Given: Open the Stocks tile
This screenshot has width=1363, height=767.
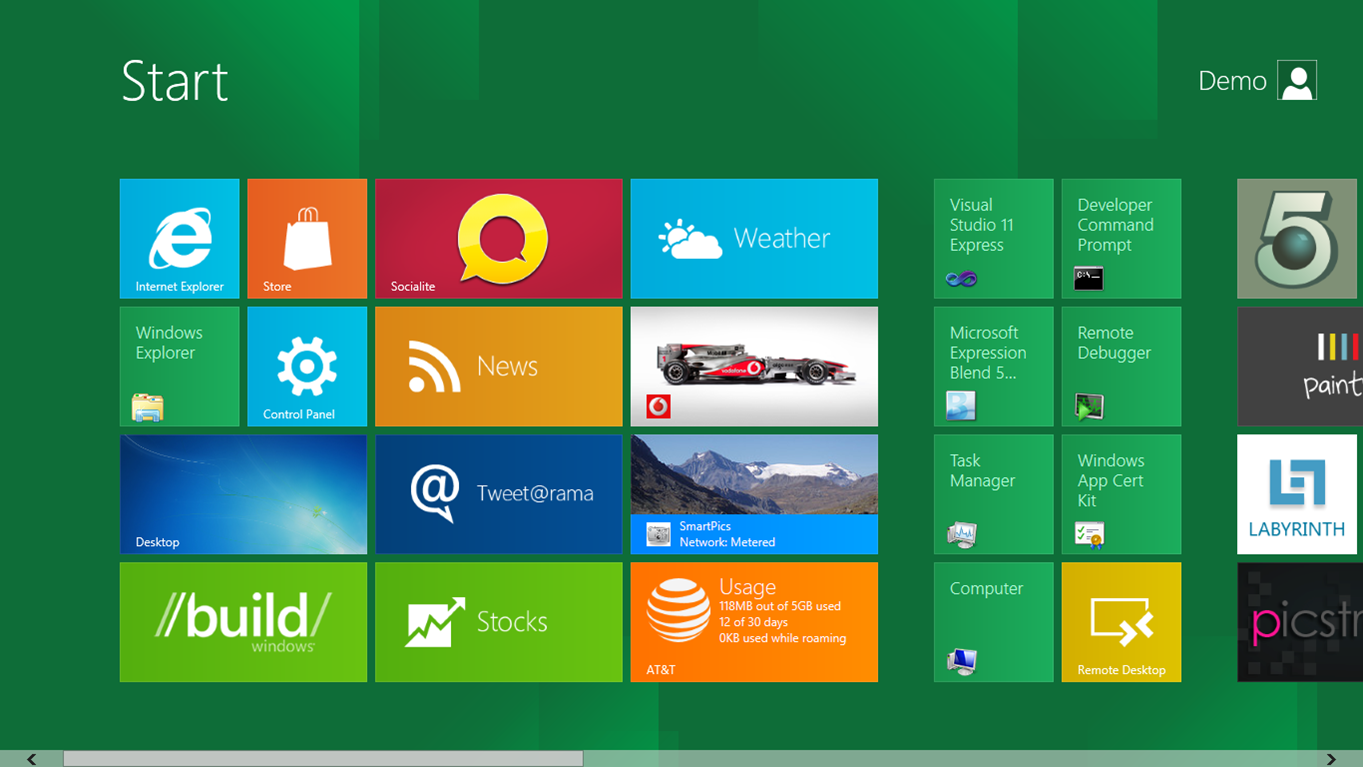Looking at the screenshot, I should tap(499, 622).
